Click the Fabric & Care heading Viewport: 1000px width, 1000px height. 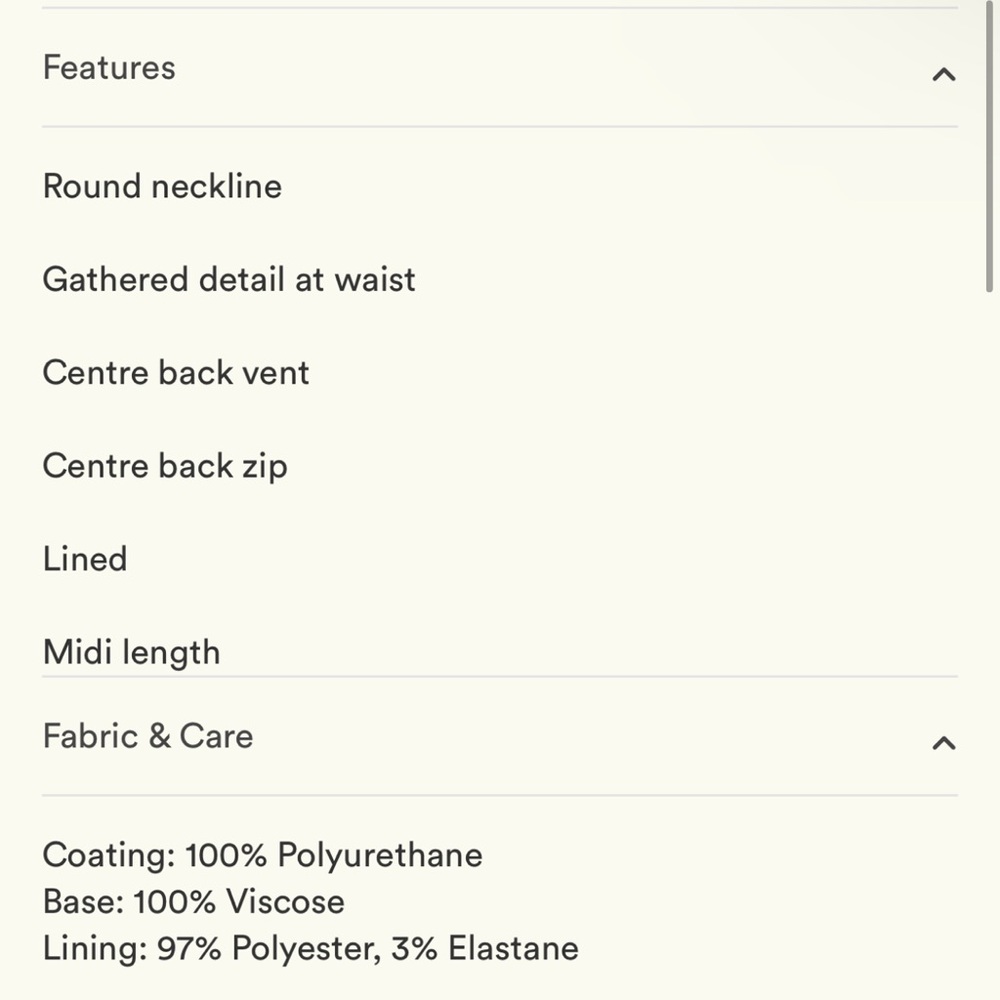148,736
